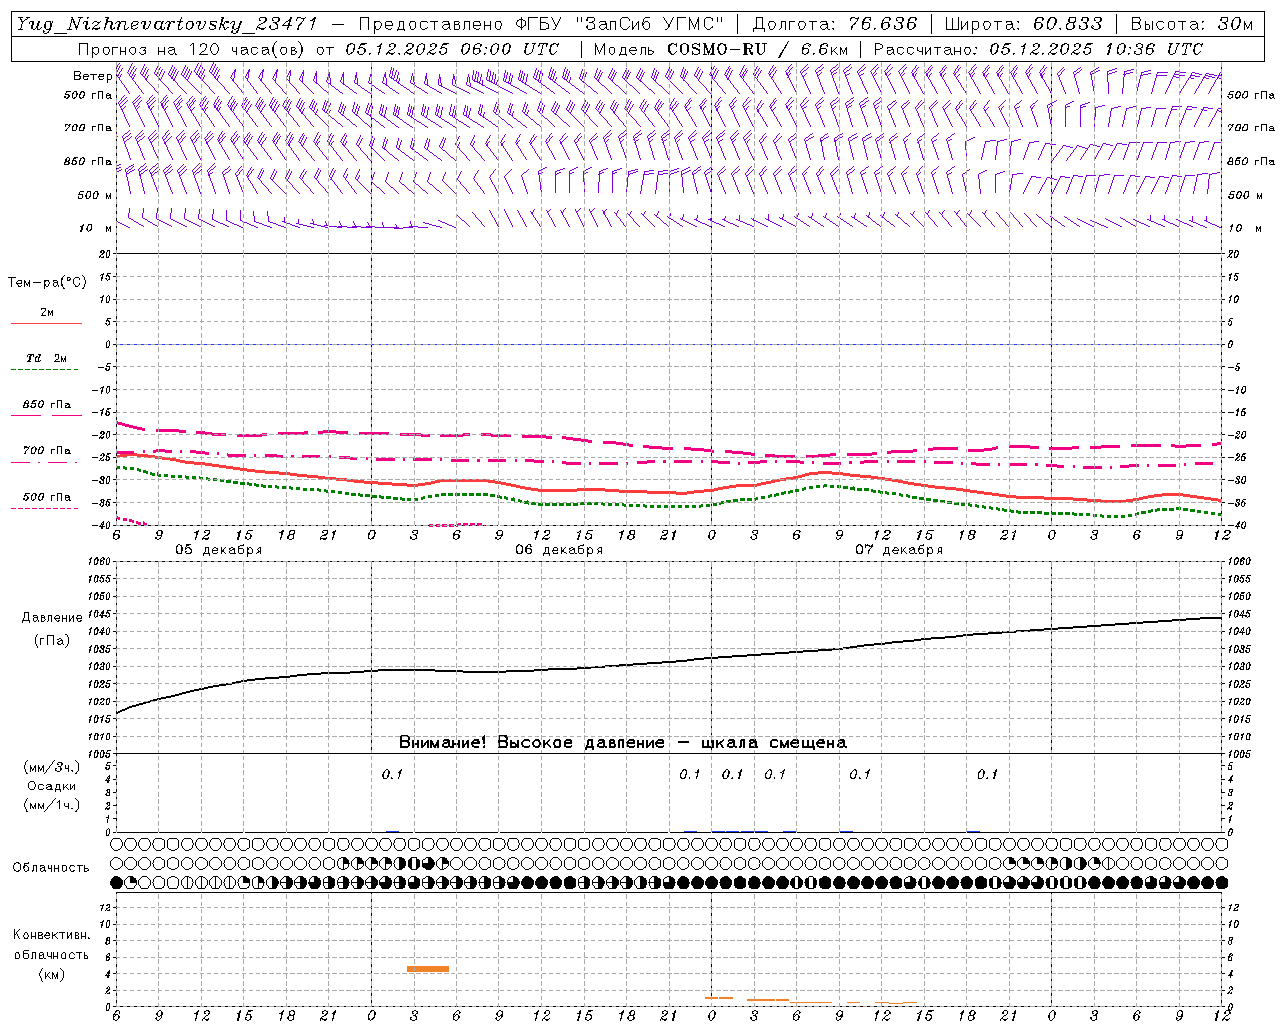This screenshot has width=1280, height=1024.
Task: Click the "Ветер" wind panel label
Action: 93,76
